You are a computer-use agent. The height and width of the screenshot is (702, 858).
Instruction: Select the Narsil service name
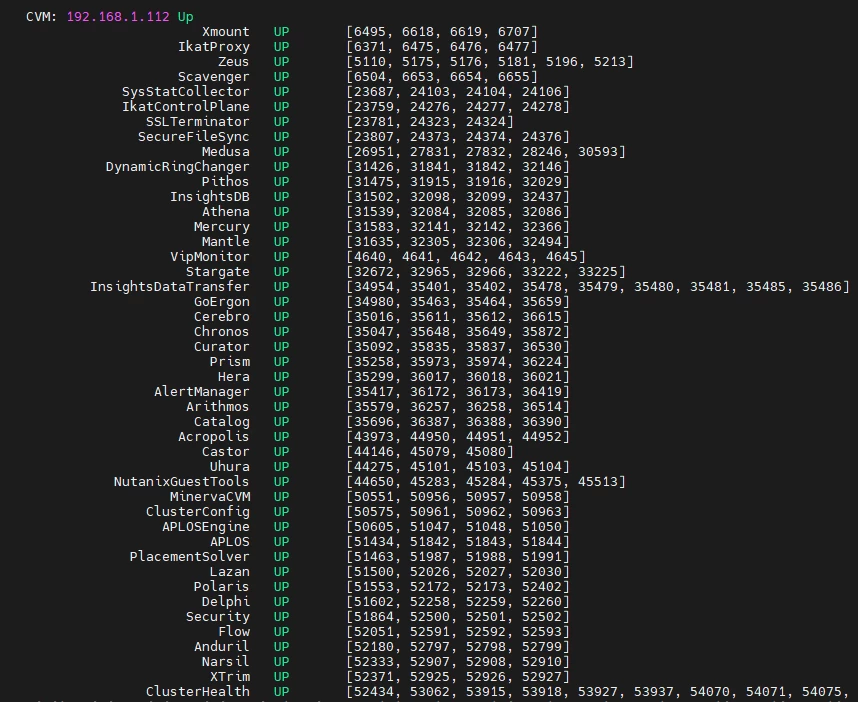[x=225, y=662]
